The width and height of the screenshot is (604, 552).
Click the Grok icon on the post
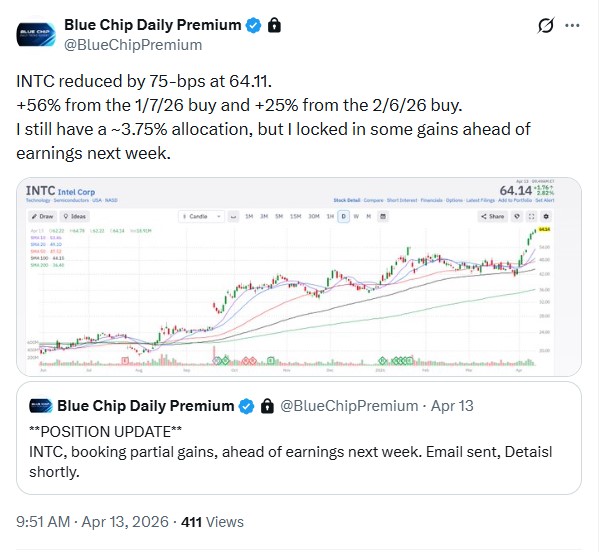click(x=547, y=25)
